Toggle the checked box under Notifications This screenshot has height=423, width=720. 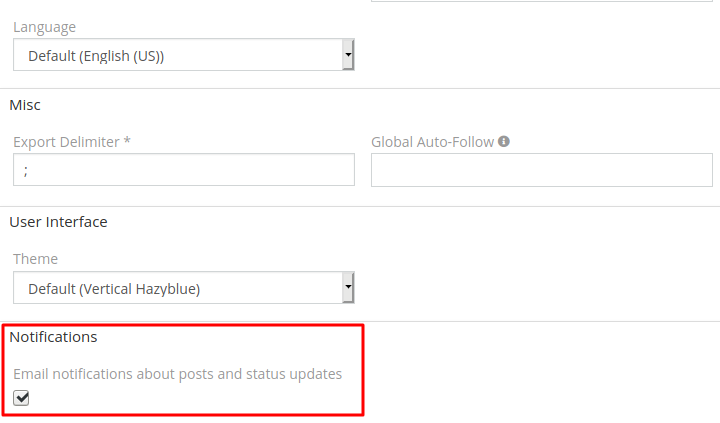(x=21, y=398)
